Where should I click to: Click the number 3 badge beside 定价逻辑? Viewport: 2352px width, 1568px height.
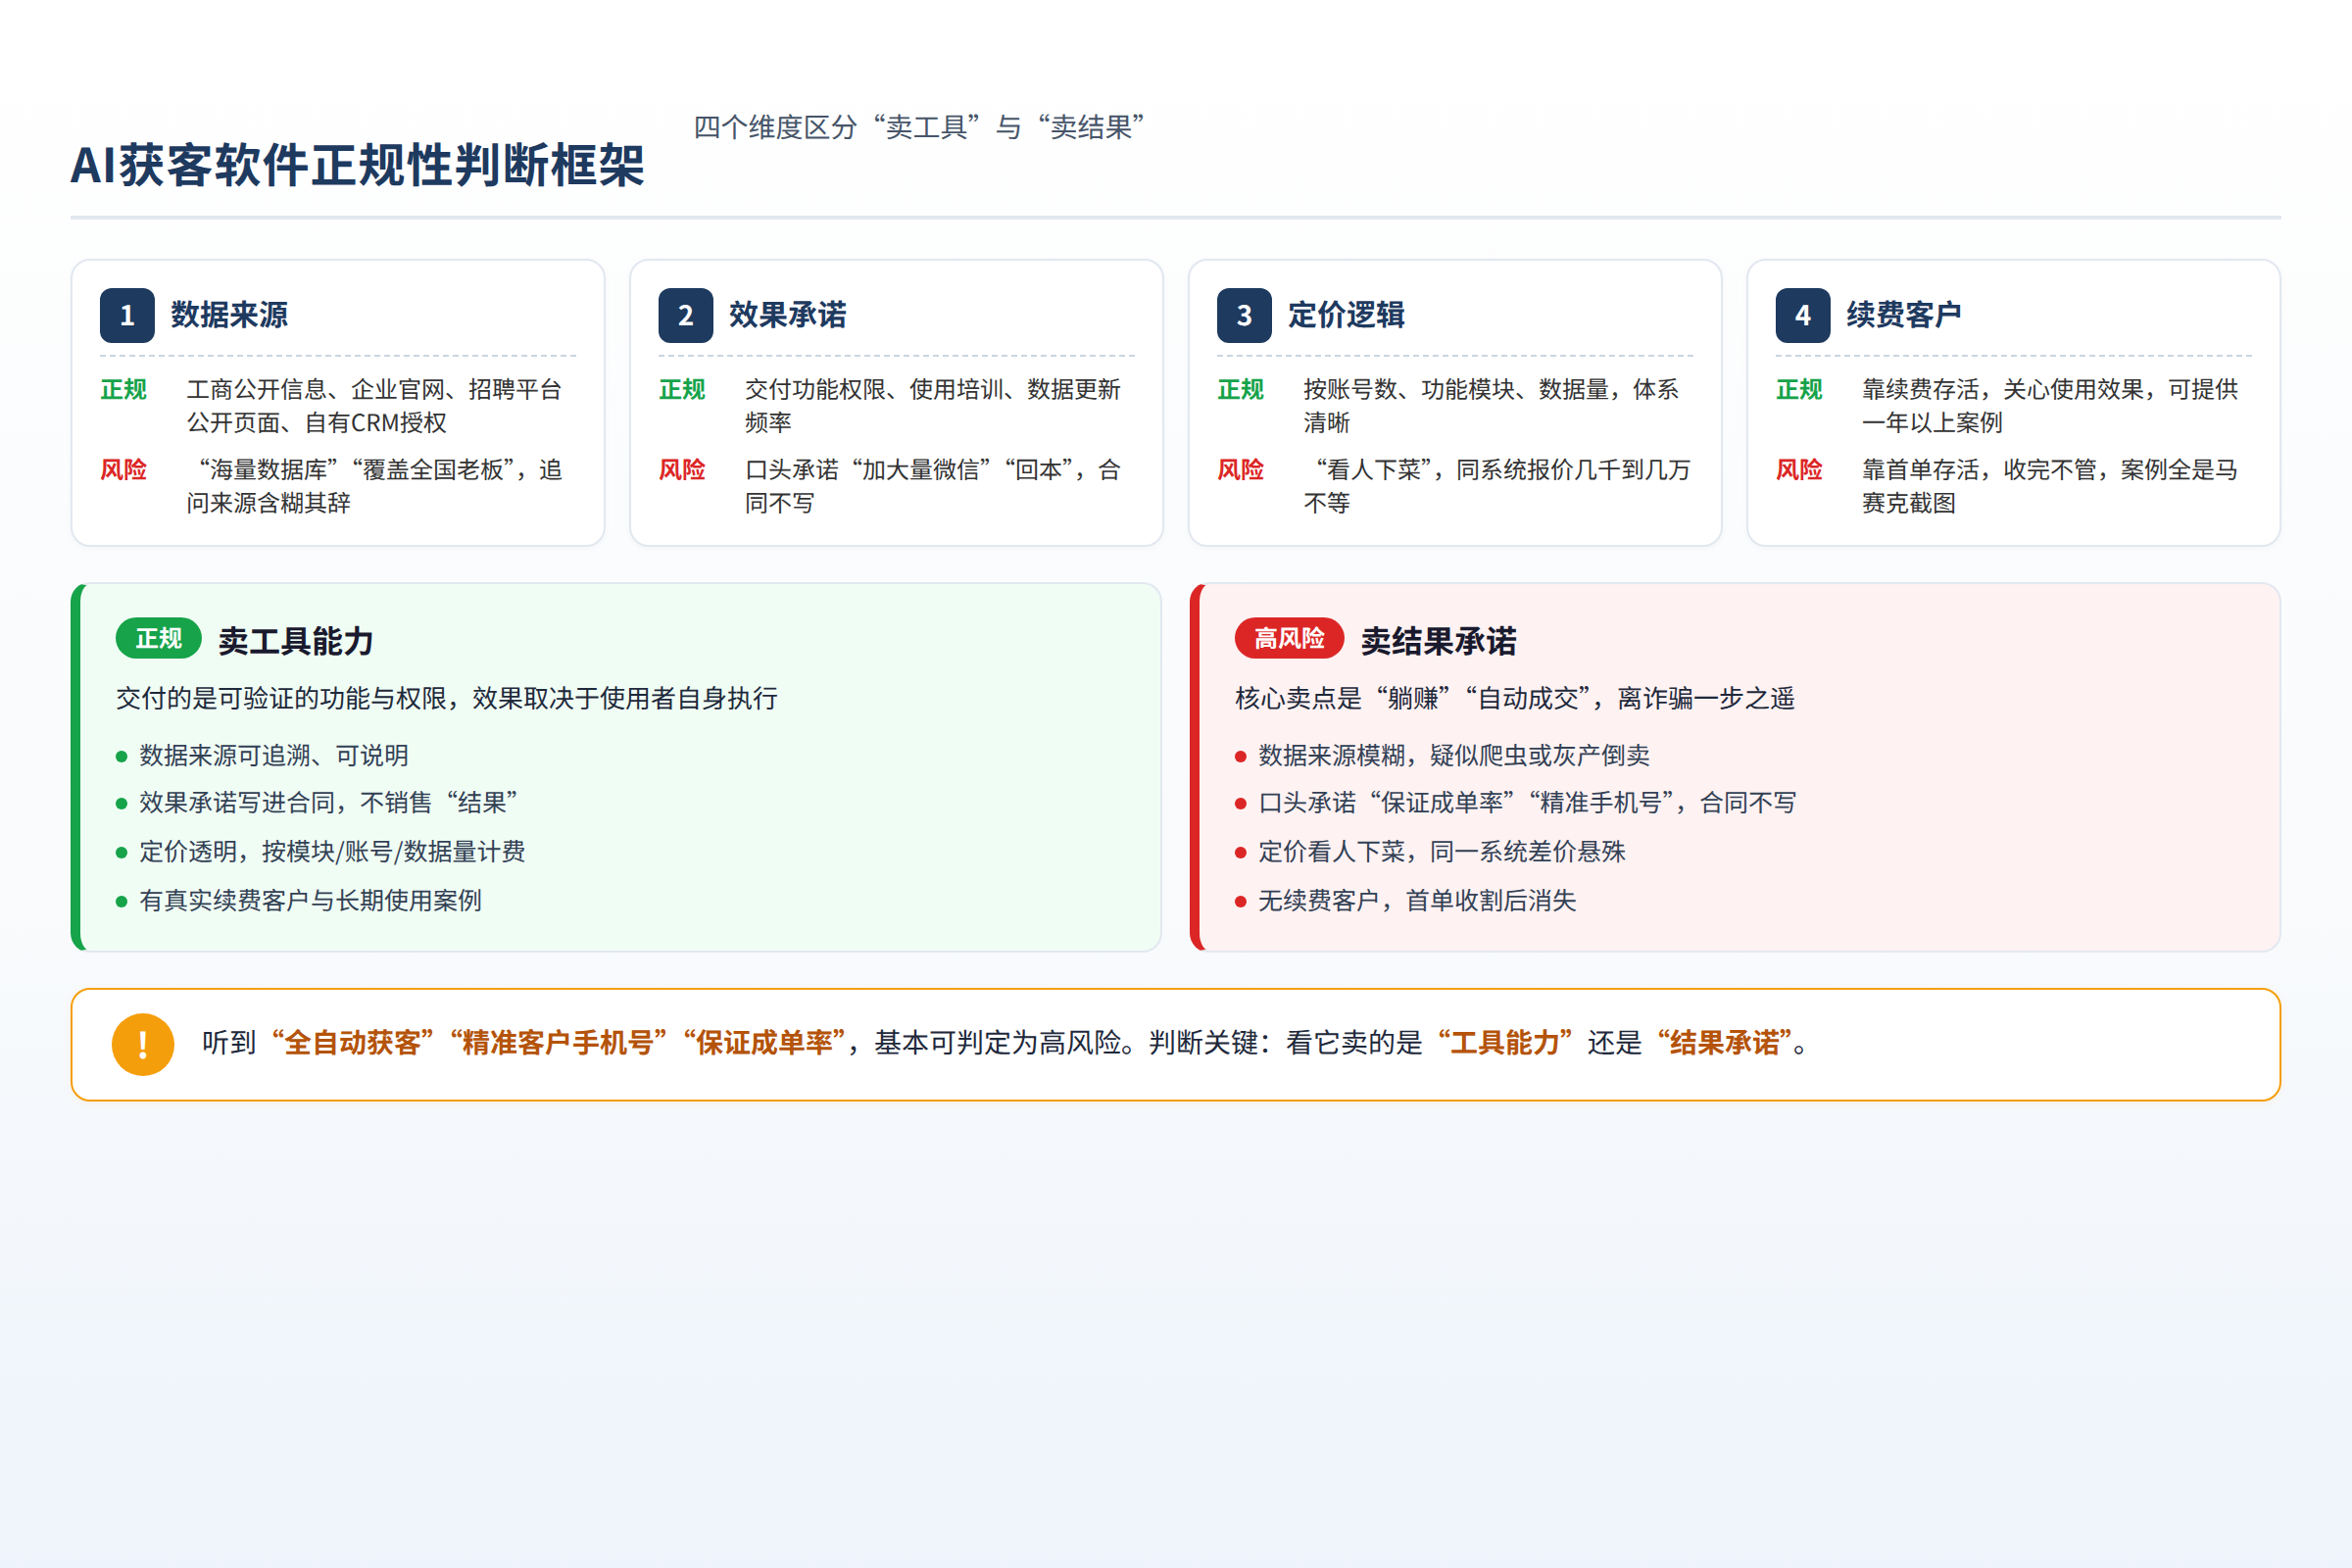coord(1244,315)
